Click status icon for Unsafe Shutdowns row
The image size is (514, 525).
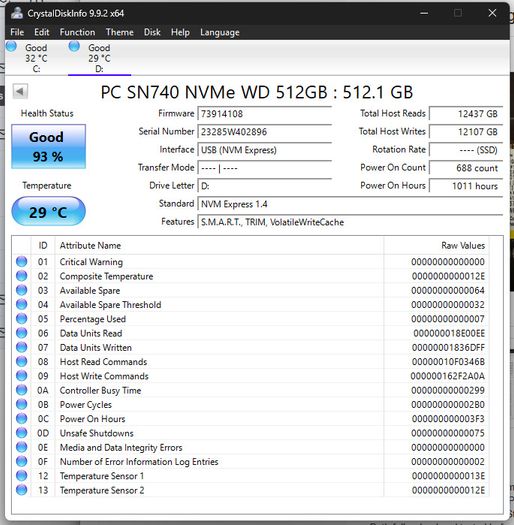tap(21, 433)
